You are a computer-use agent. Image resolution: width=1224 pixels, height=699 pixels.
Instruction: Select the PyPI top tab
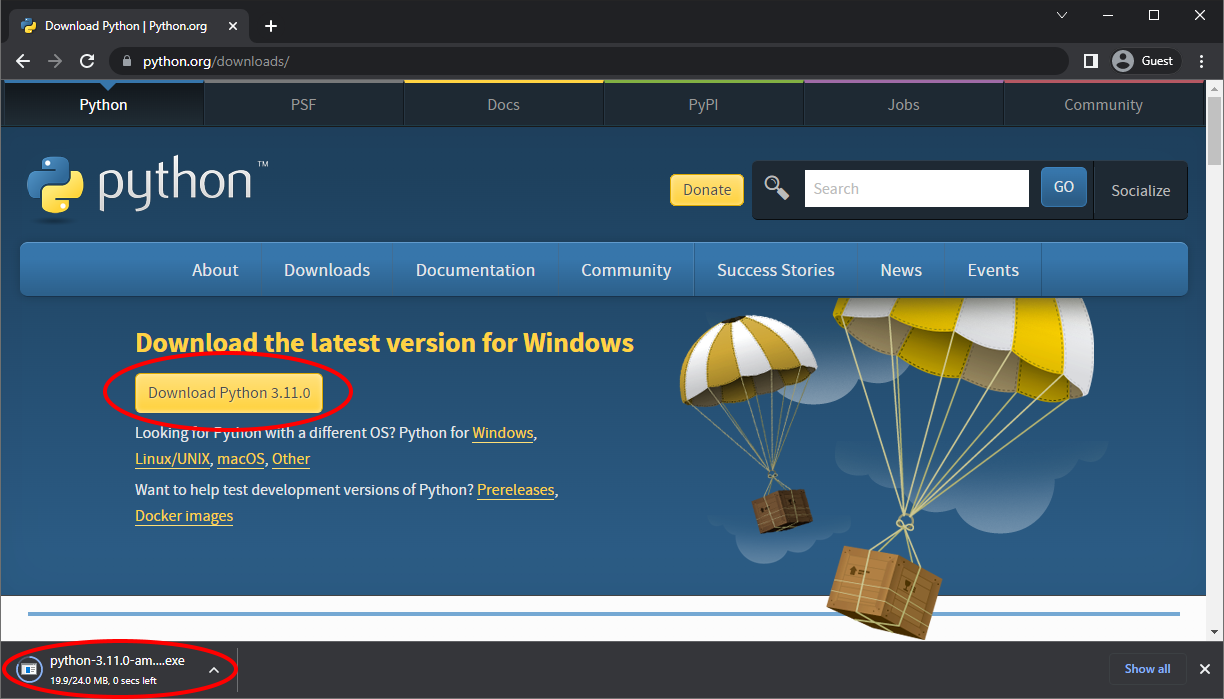pyautogui.click(x=704, y=104)
